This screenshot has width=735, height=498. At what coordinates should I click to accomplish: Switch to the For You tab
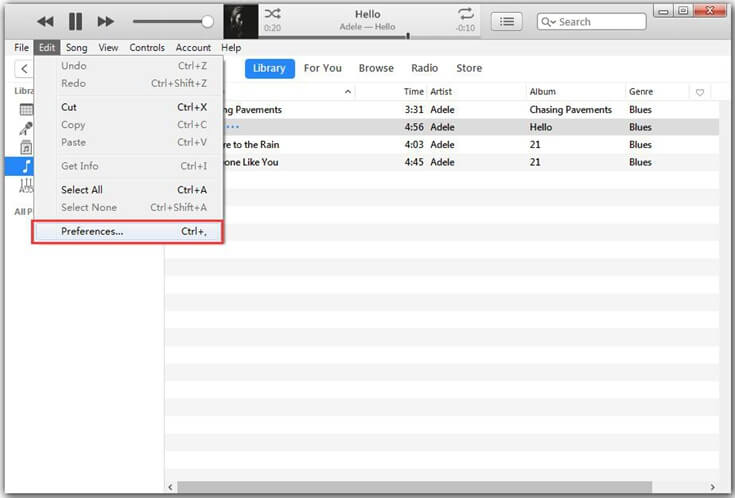click(322, 68)
